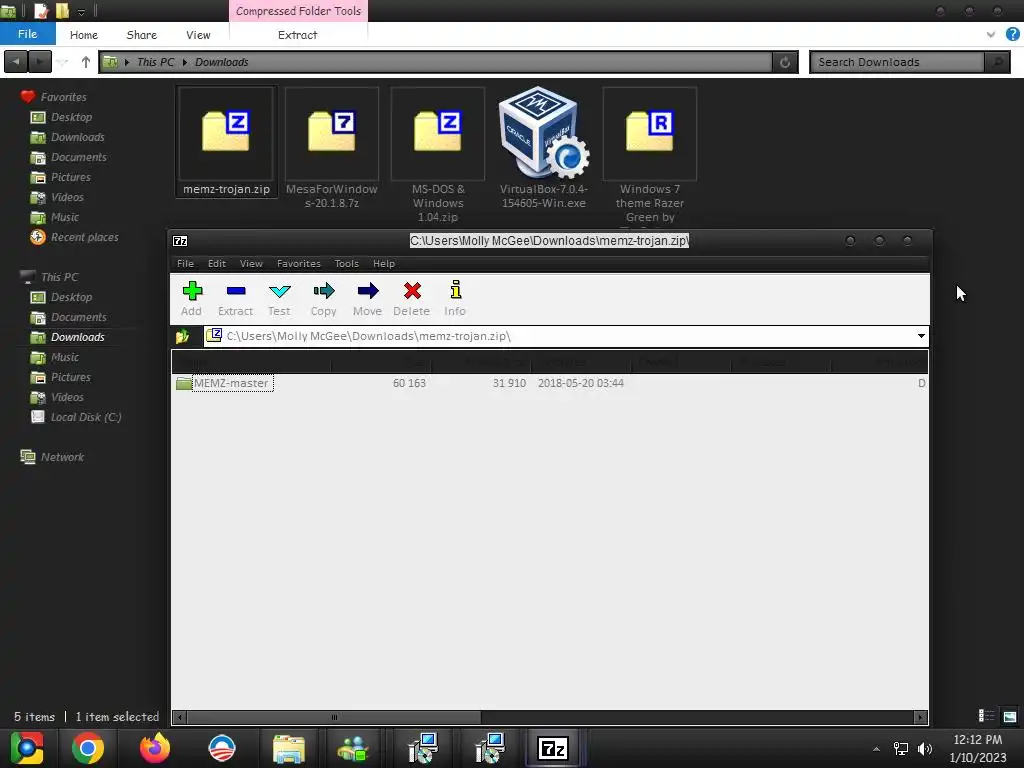
Task: Select MesaForWindows-20.1.8.7z file in Explorer
Action: [332, 148]
